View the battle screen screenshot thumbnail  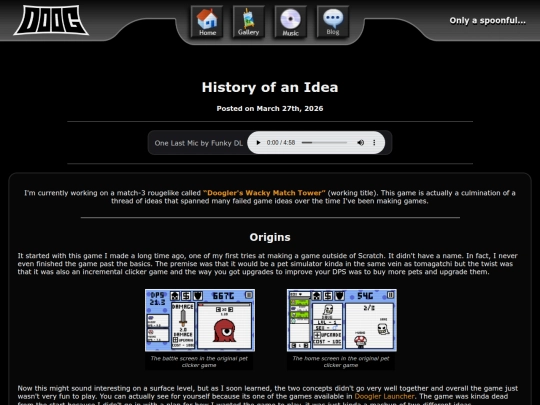coord(200,320)
